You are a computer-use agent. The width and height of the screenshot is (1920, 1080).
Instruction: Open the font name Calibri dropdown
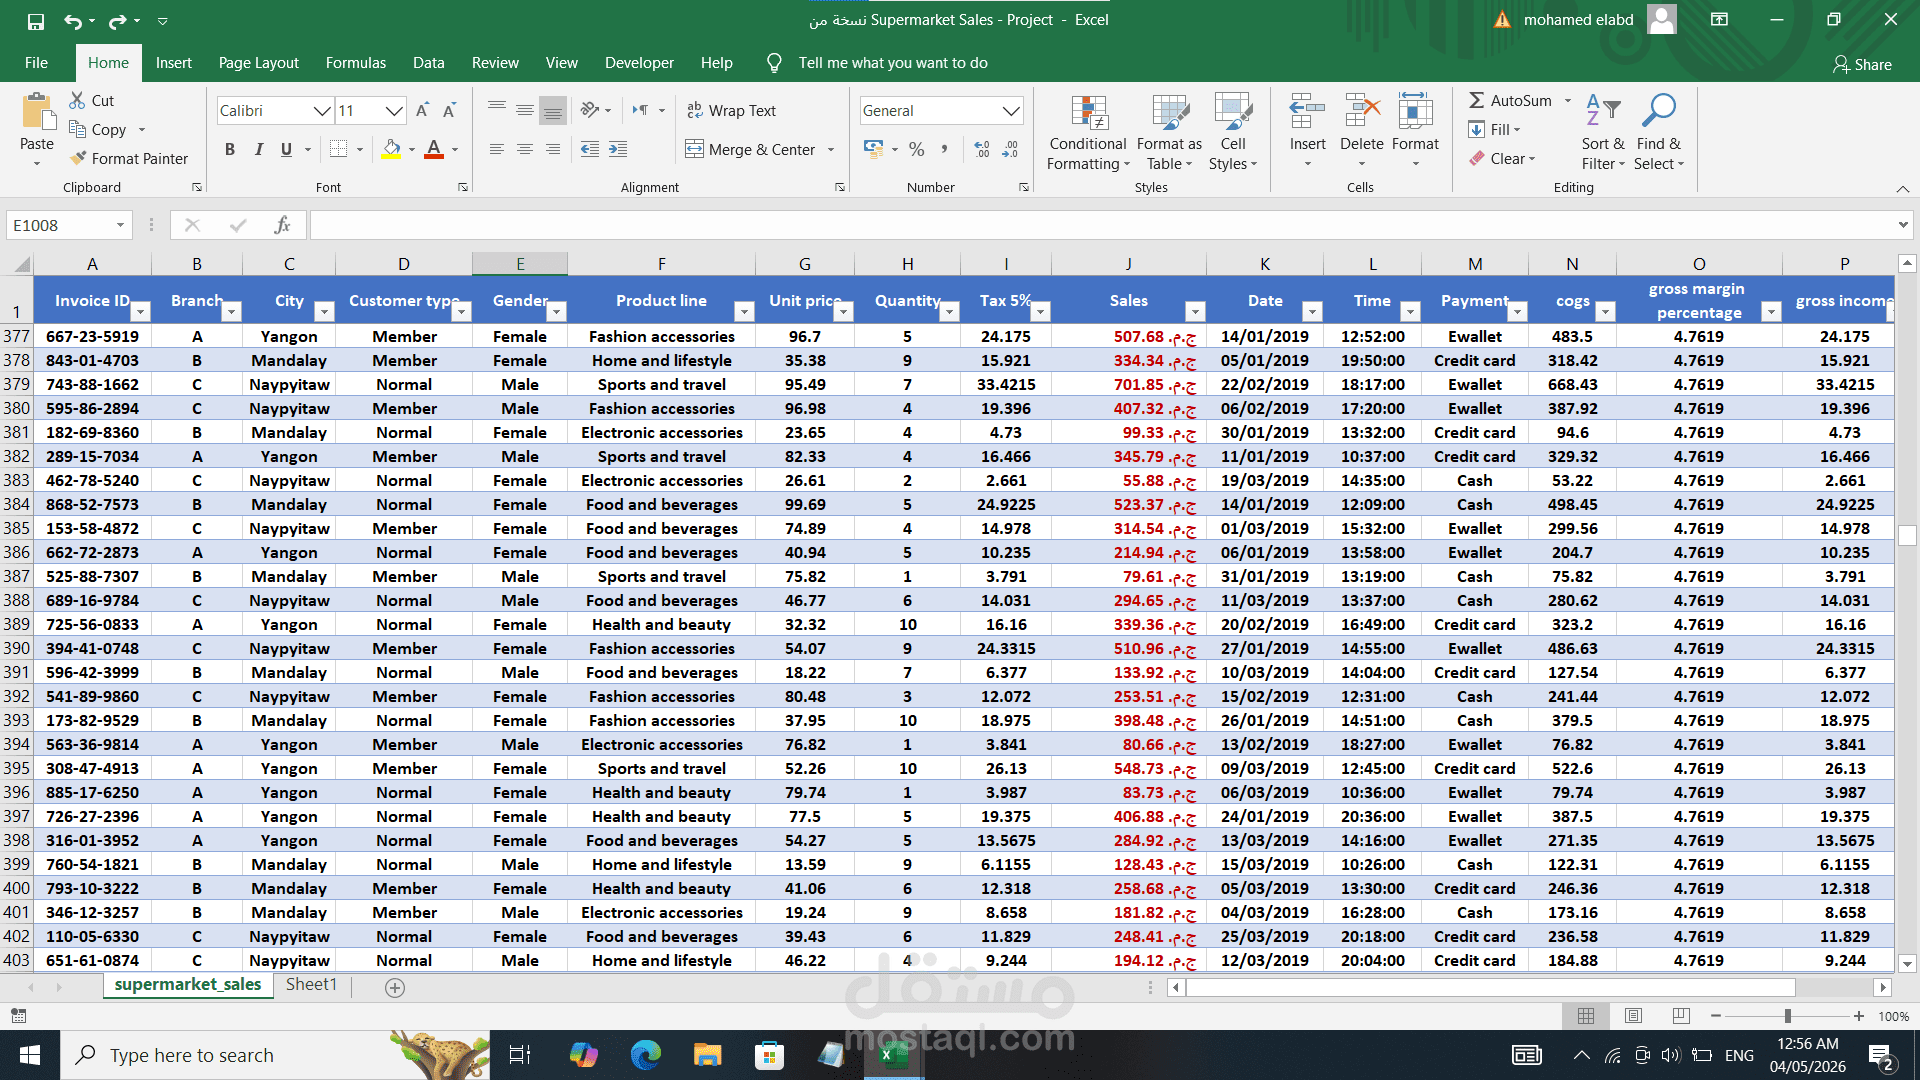tap(322, 110)
